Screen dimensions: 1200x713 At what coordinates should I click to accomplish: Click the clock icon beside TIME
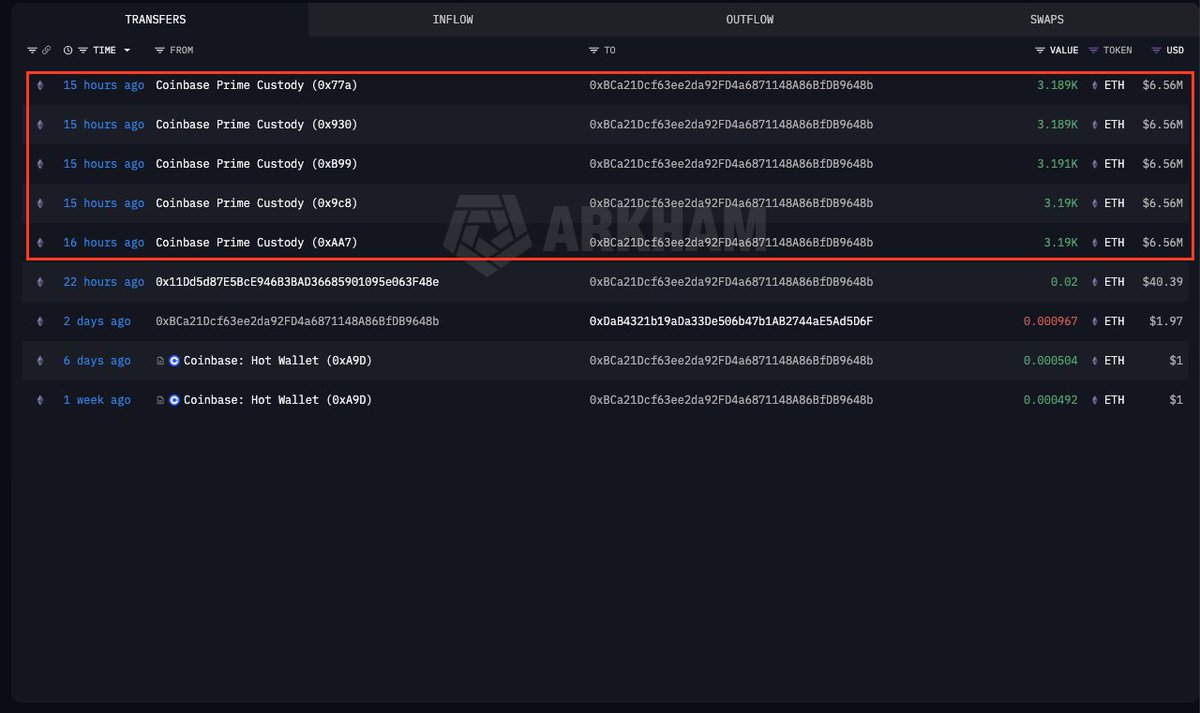coord(68,50)
